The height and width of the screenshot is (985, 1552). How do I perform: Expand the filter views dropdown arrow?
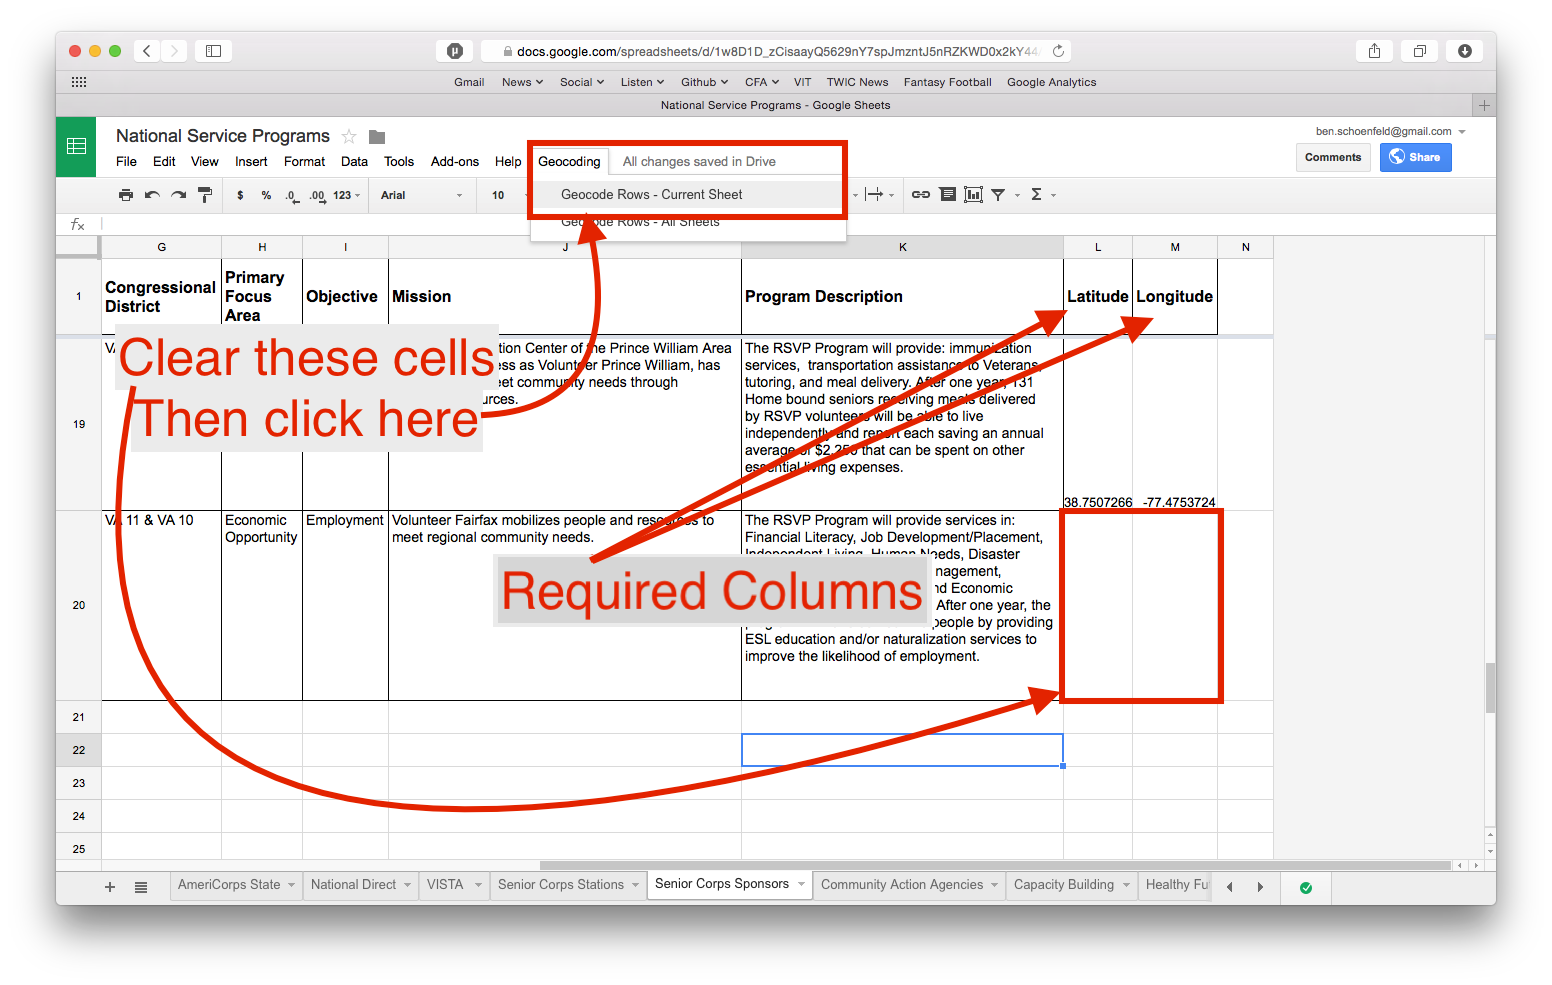click(x=1017, y=195)
